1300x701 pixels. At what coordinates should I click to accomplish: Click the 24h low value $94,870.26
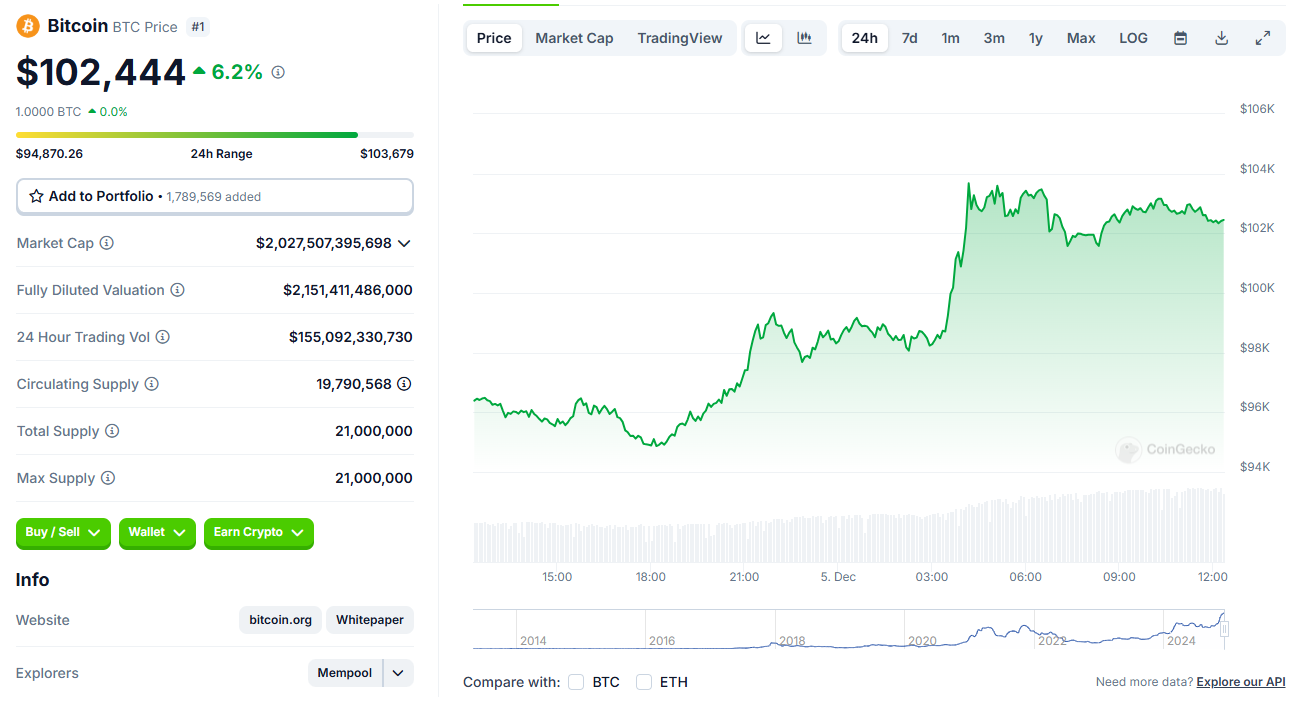(x=49, y=154)
